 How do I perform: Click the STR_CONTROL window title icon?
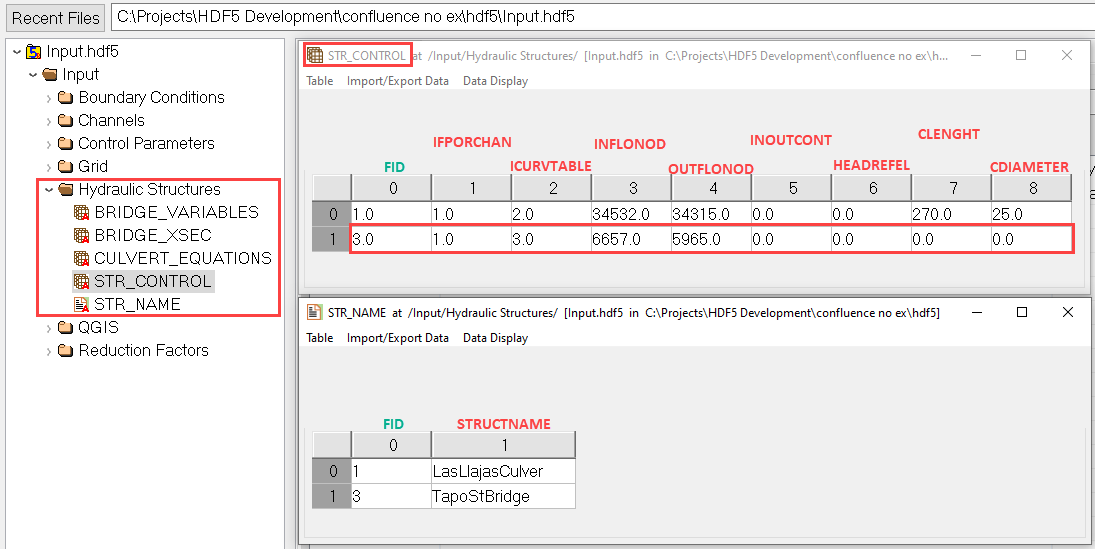click(315, 56)
